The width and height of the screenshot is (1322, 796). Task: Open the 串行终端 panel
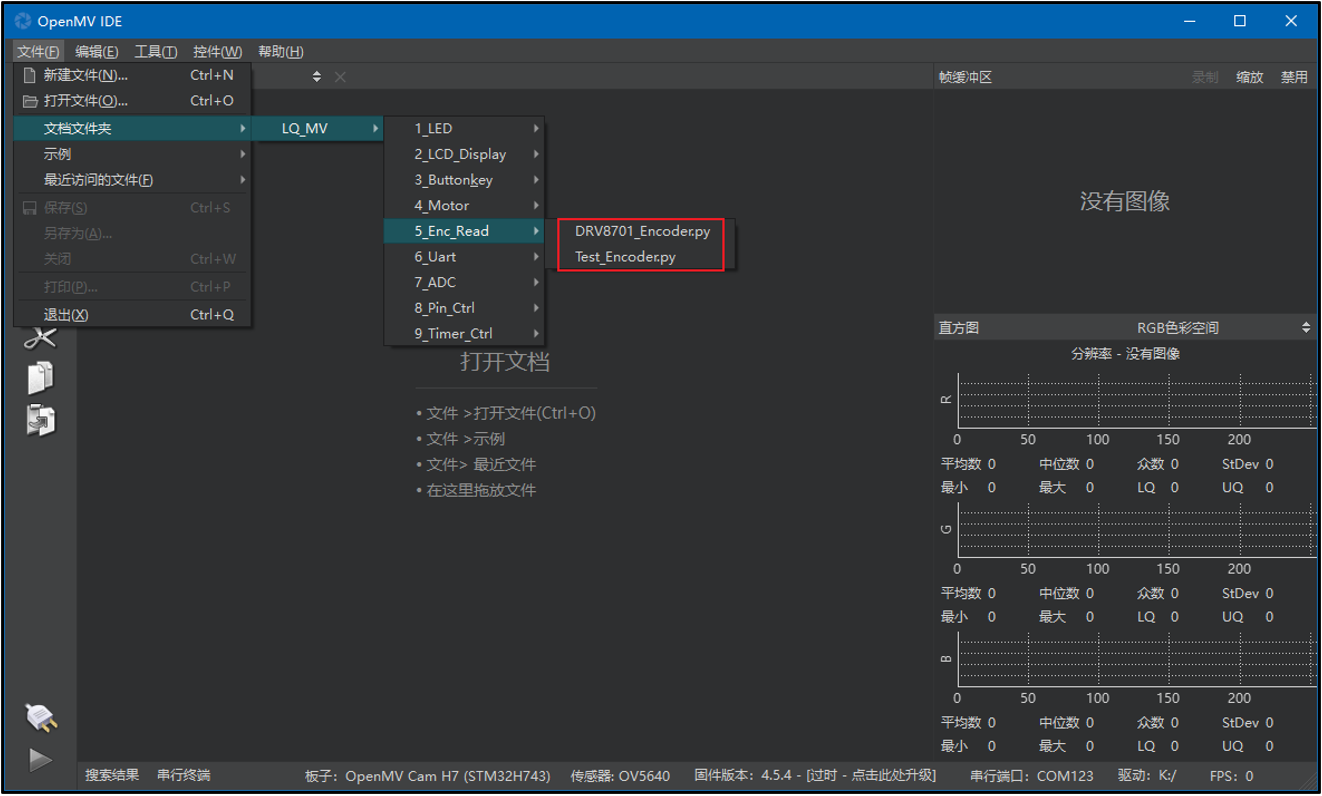coord(184,775)
